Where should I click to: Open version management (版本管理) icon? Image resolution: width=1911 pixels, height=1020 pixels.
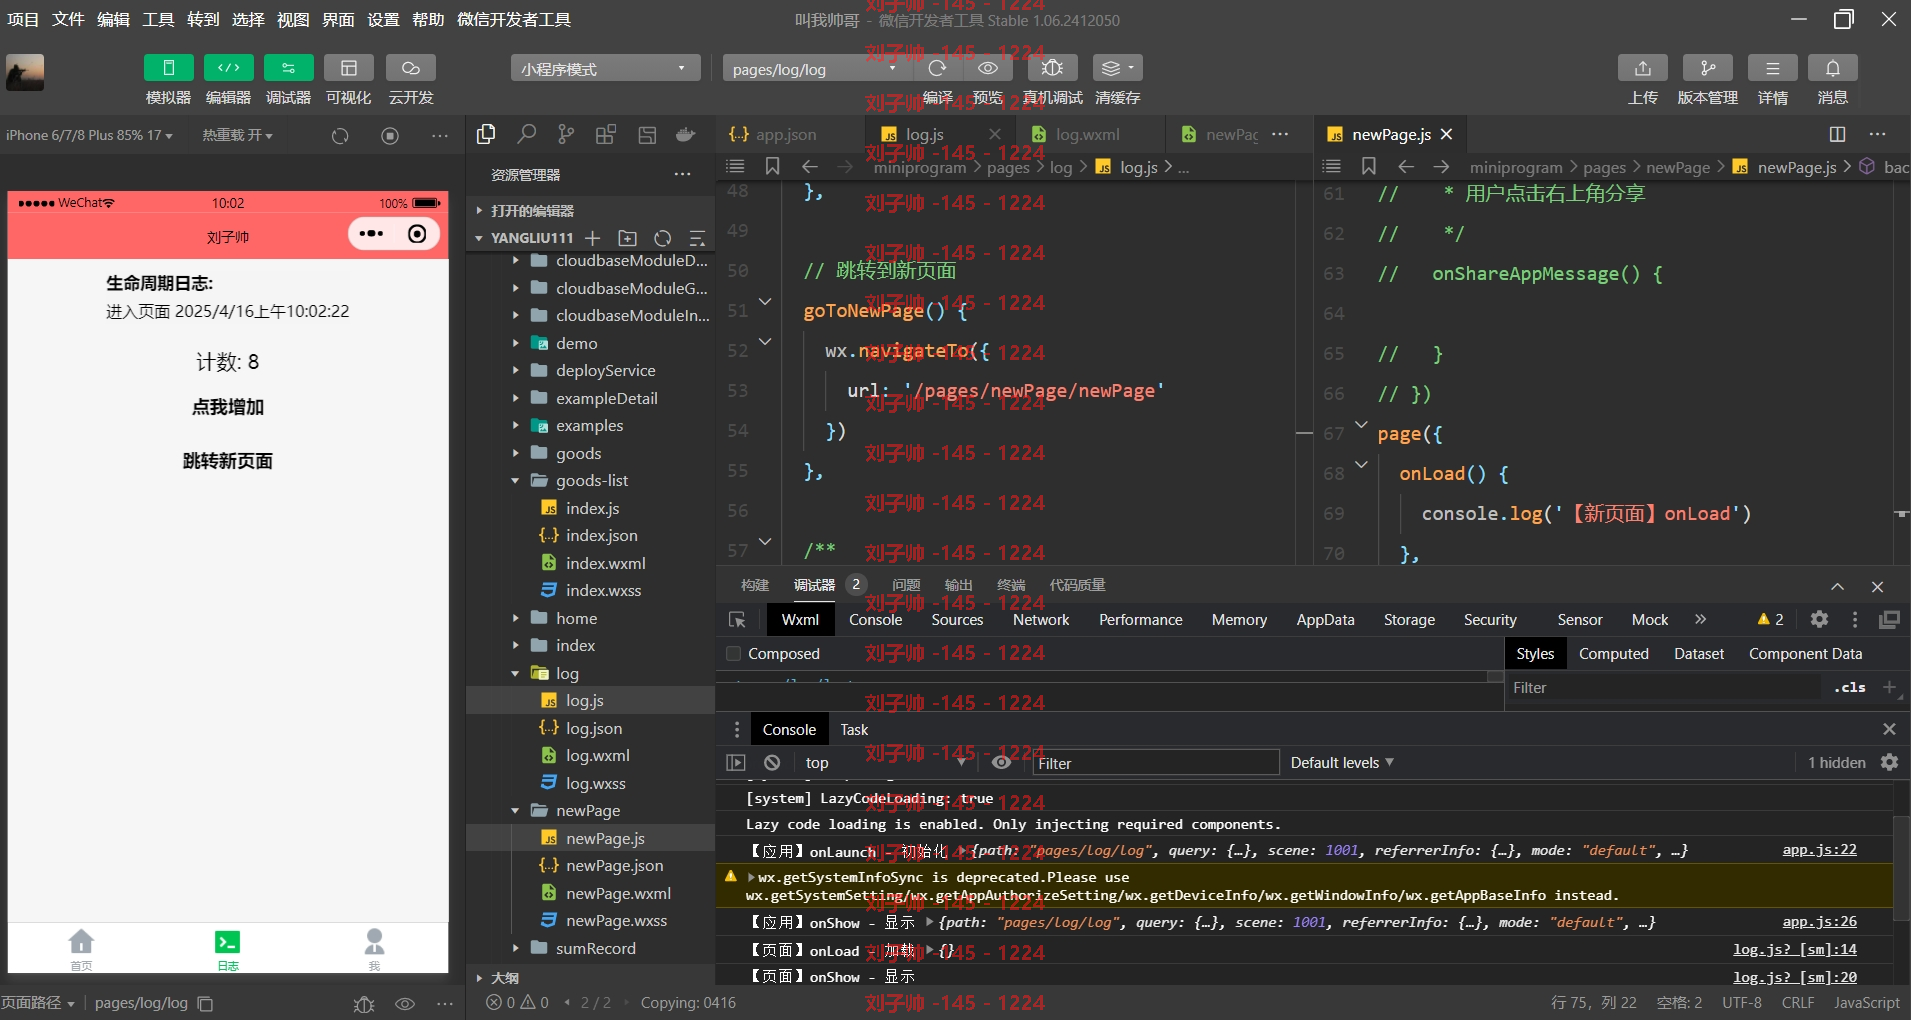point(1707,68)
